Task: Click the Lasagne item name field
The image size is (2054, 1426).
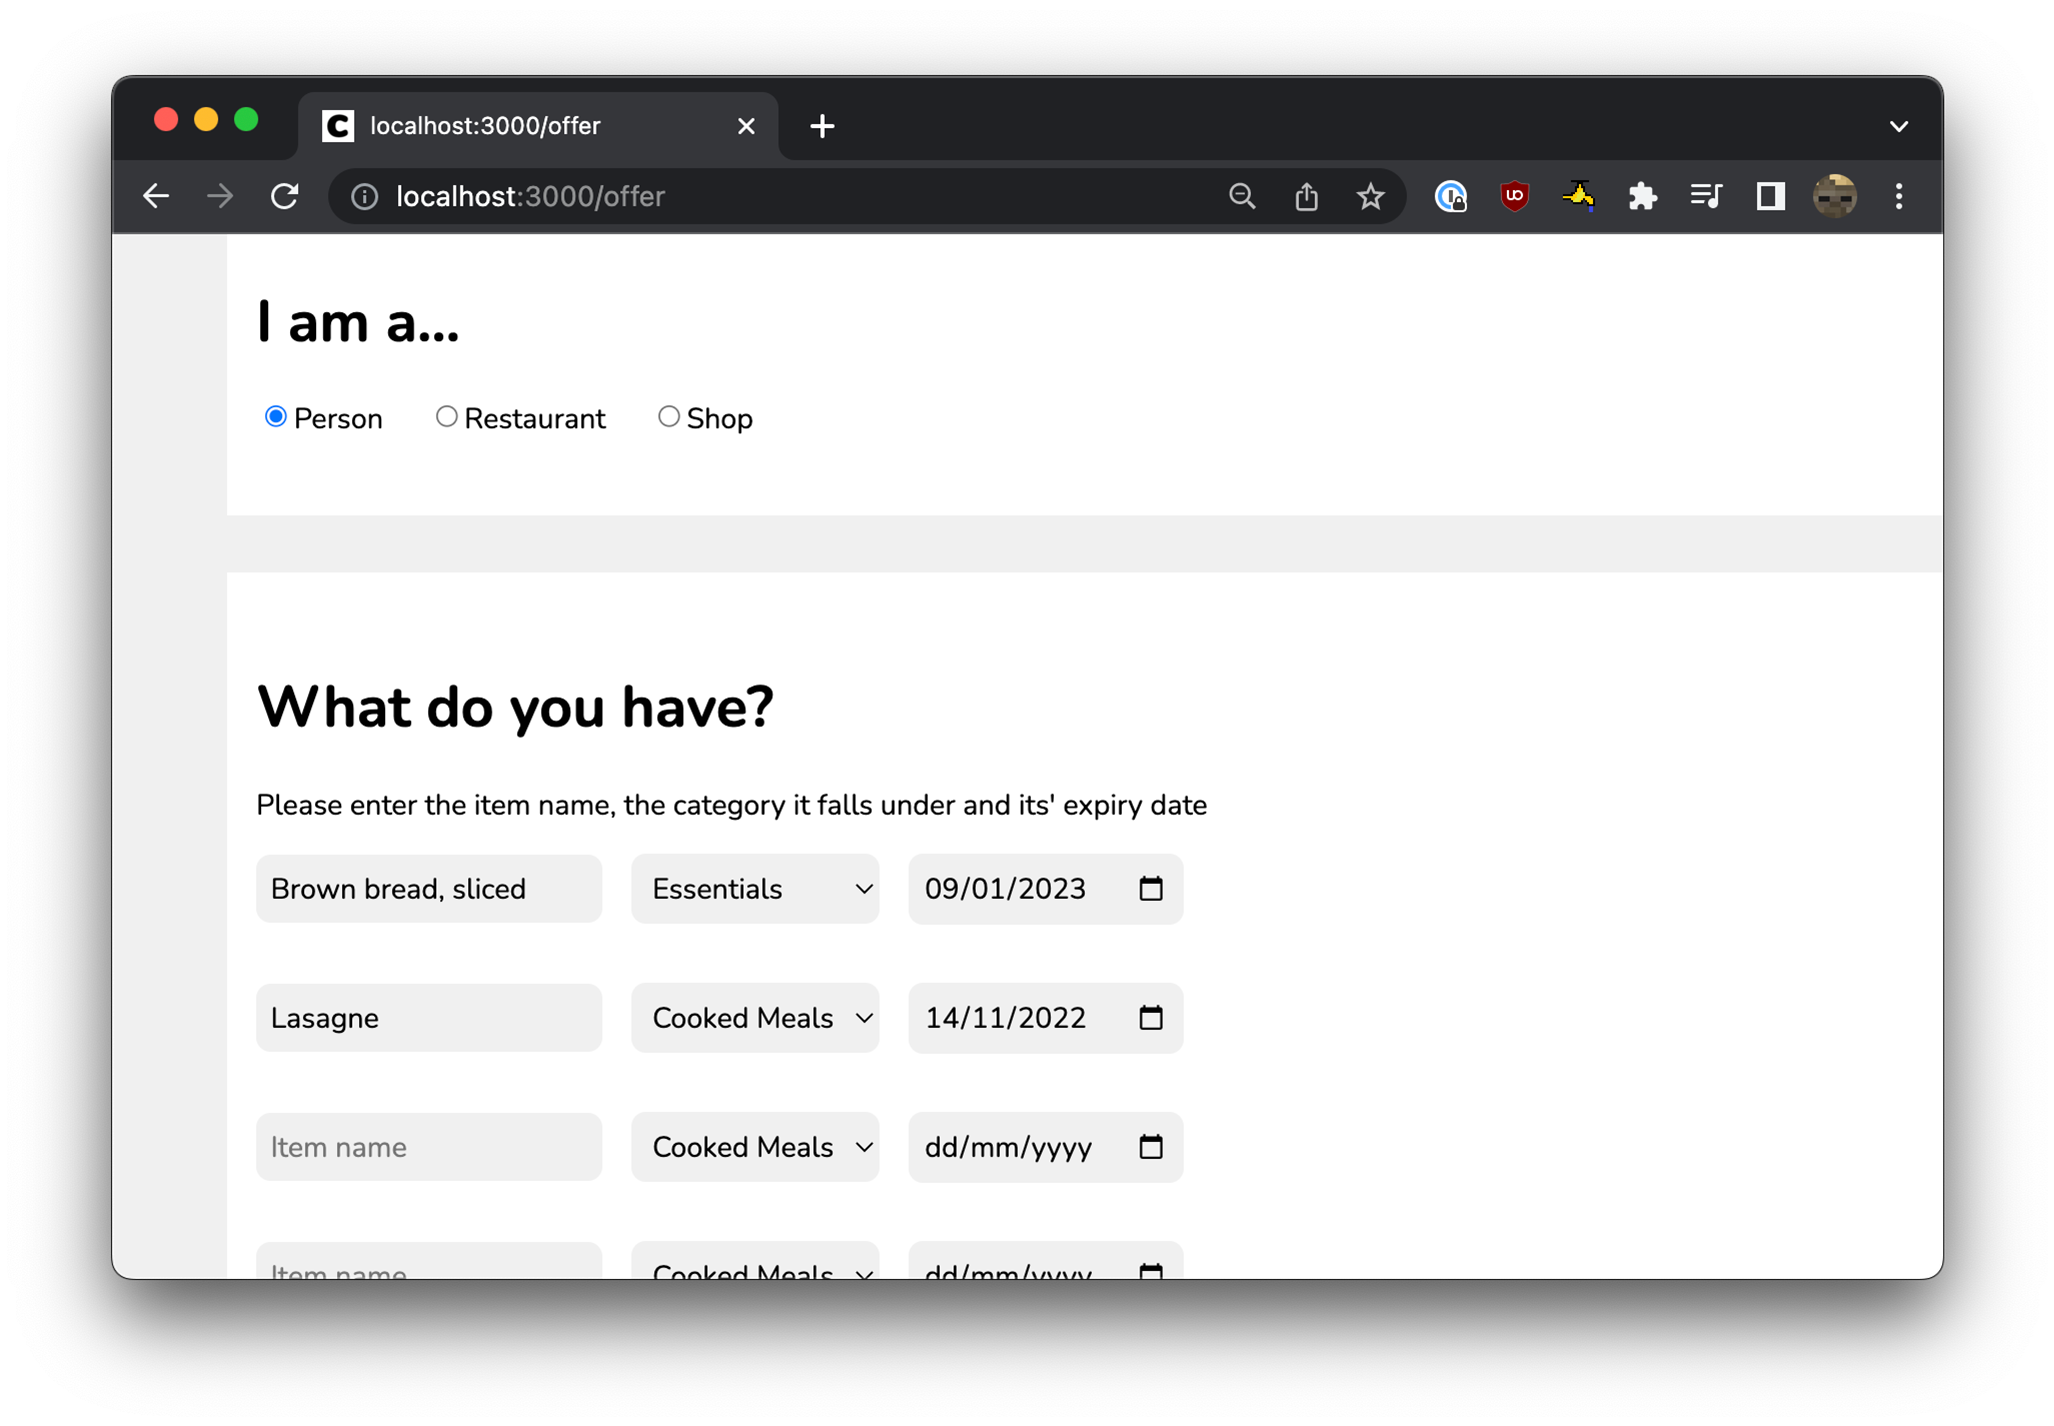Action: pyautogui.click(x=429, y=1017)
